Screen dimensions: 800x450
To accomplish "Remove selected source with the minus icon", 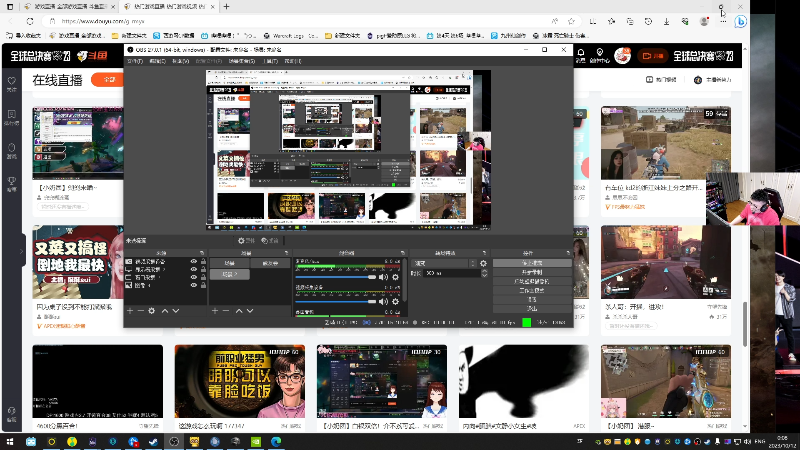I will pos(140,311).
